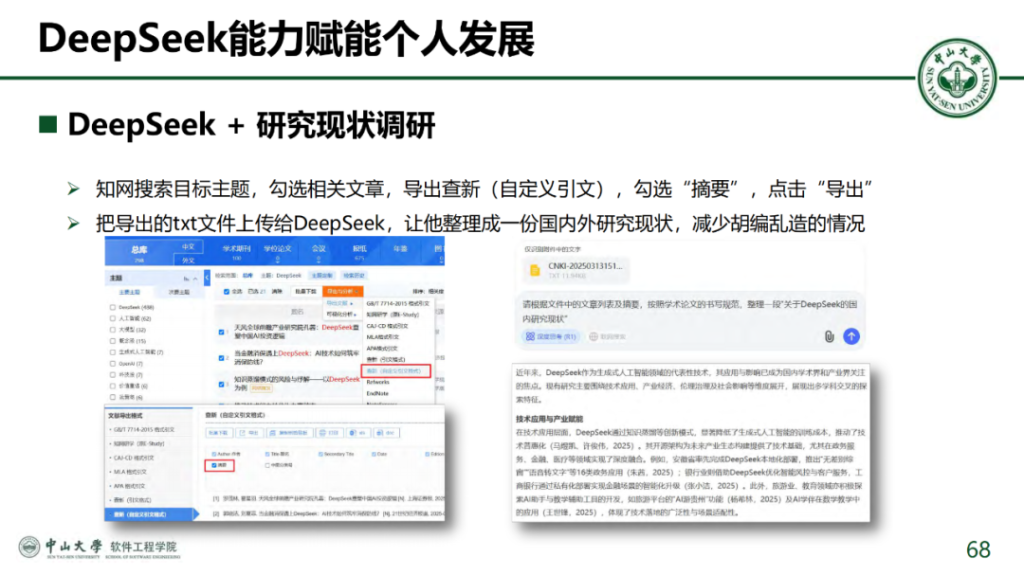Image resolution: width=1024 pixels, height=576 pixels.
Task: Switch to the 会议 tab
Action: [318, 251]
